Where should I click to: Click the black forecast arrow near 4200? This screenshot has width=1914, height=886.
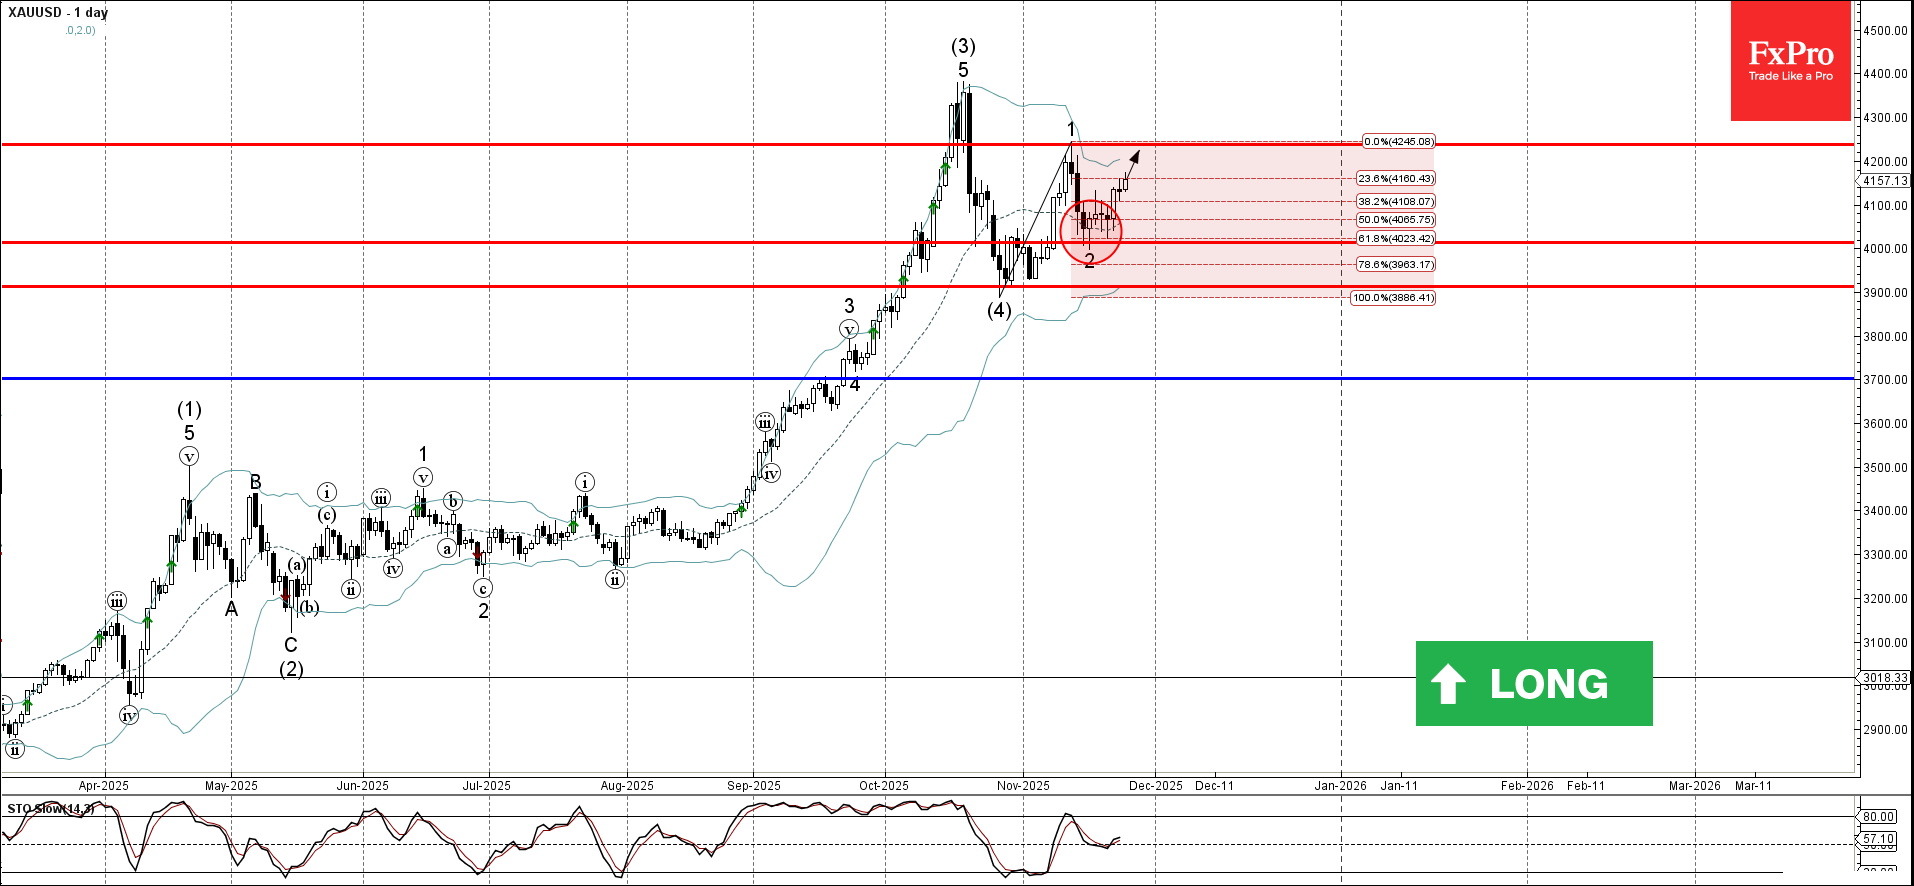[x=1131, y=166]
